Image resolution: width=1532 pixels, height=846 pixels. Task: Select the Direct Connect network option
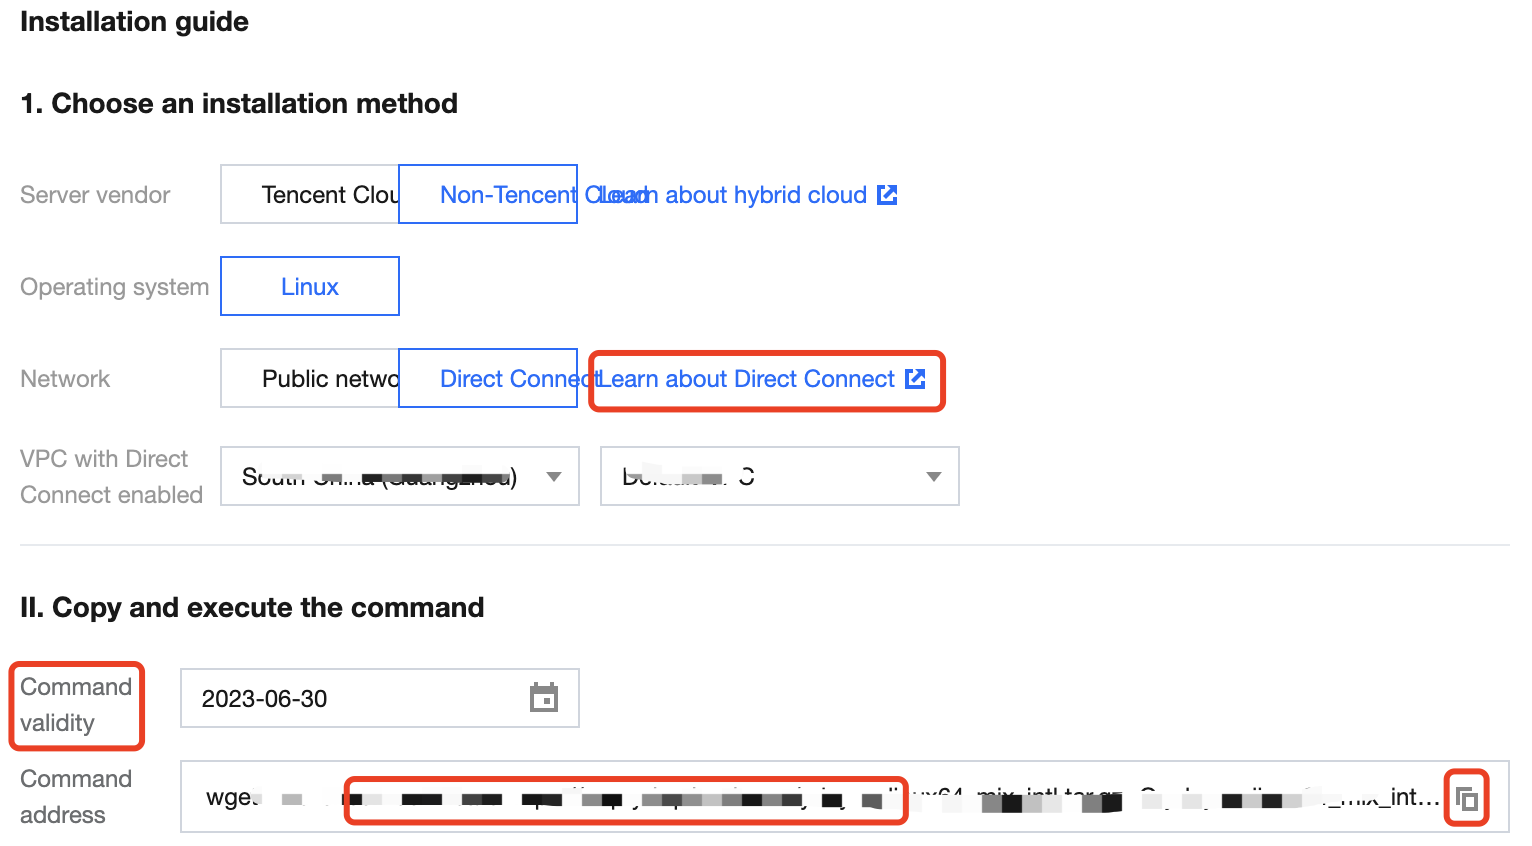[488, 379]
